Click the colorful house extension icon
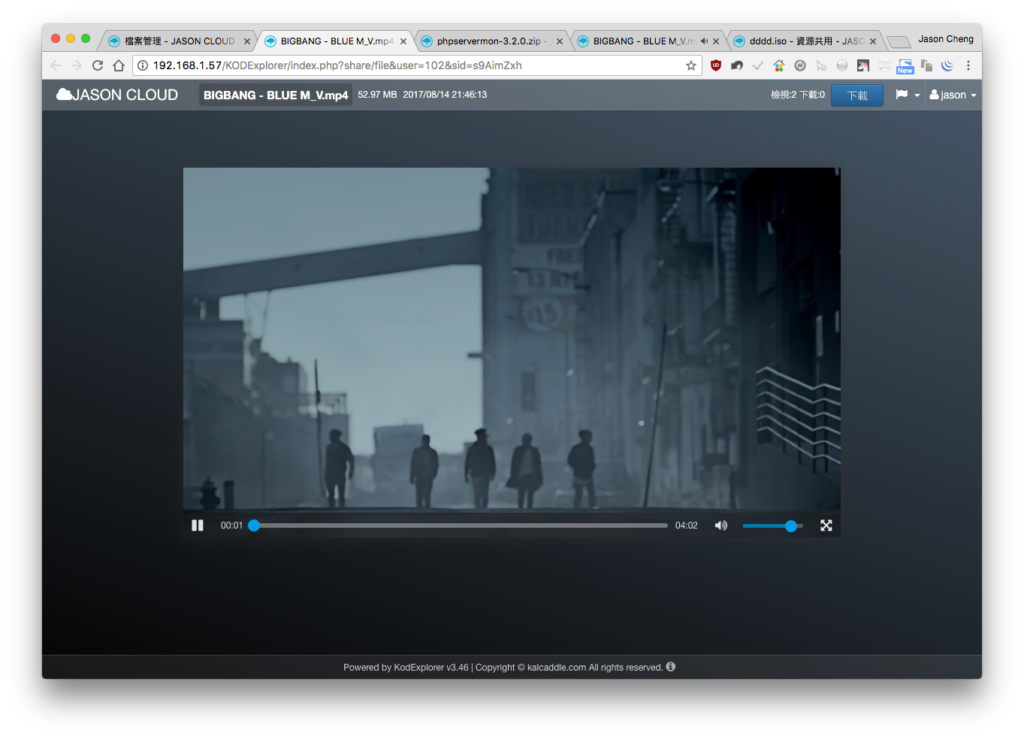The width and height of the screenshot is (1024, 739). (778, 65)
